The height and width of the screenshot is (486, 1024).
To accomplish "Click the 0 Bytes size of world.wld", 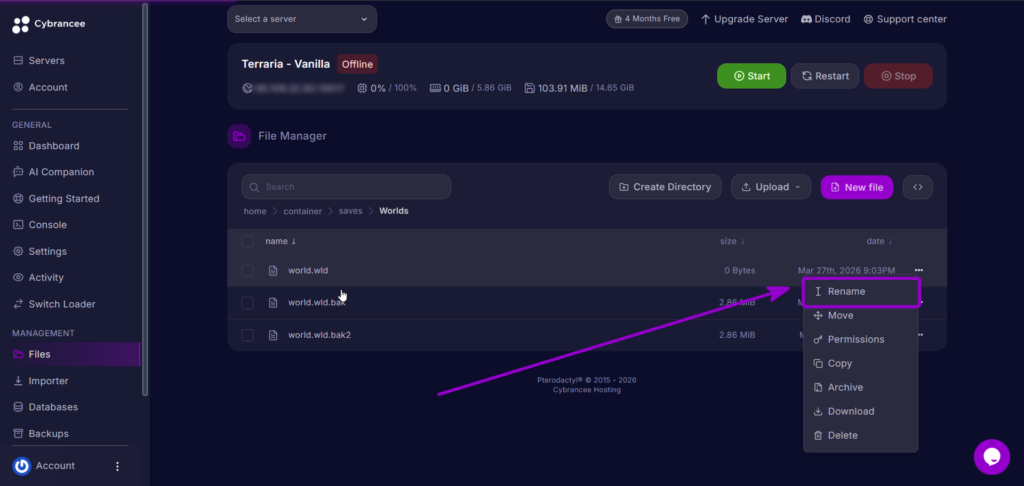I will (x=740, y=270).
